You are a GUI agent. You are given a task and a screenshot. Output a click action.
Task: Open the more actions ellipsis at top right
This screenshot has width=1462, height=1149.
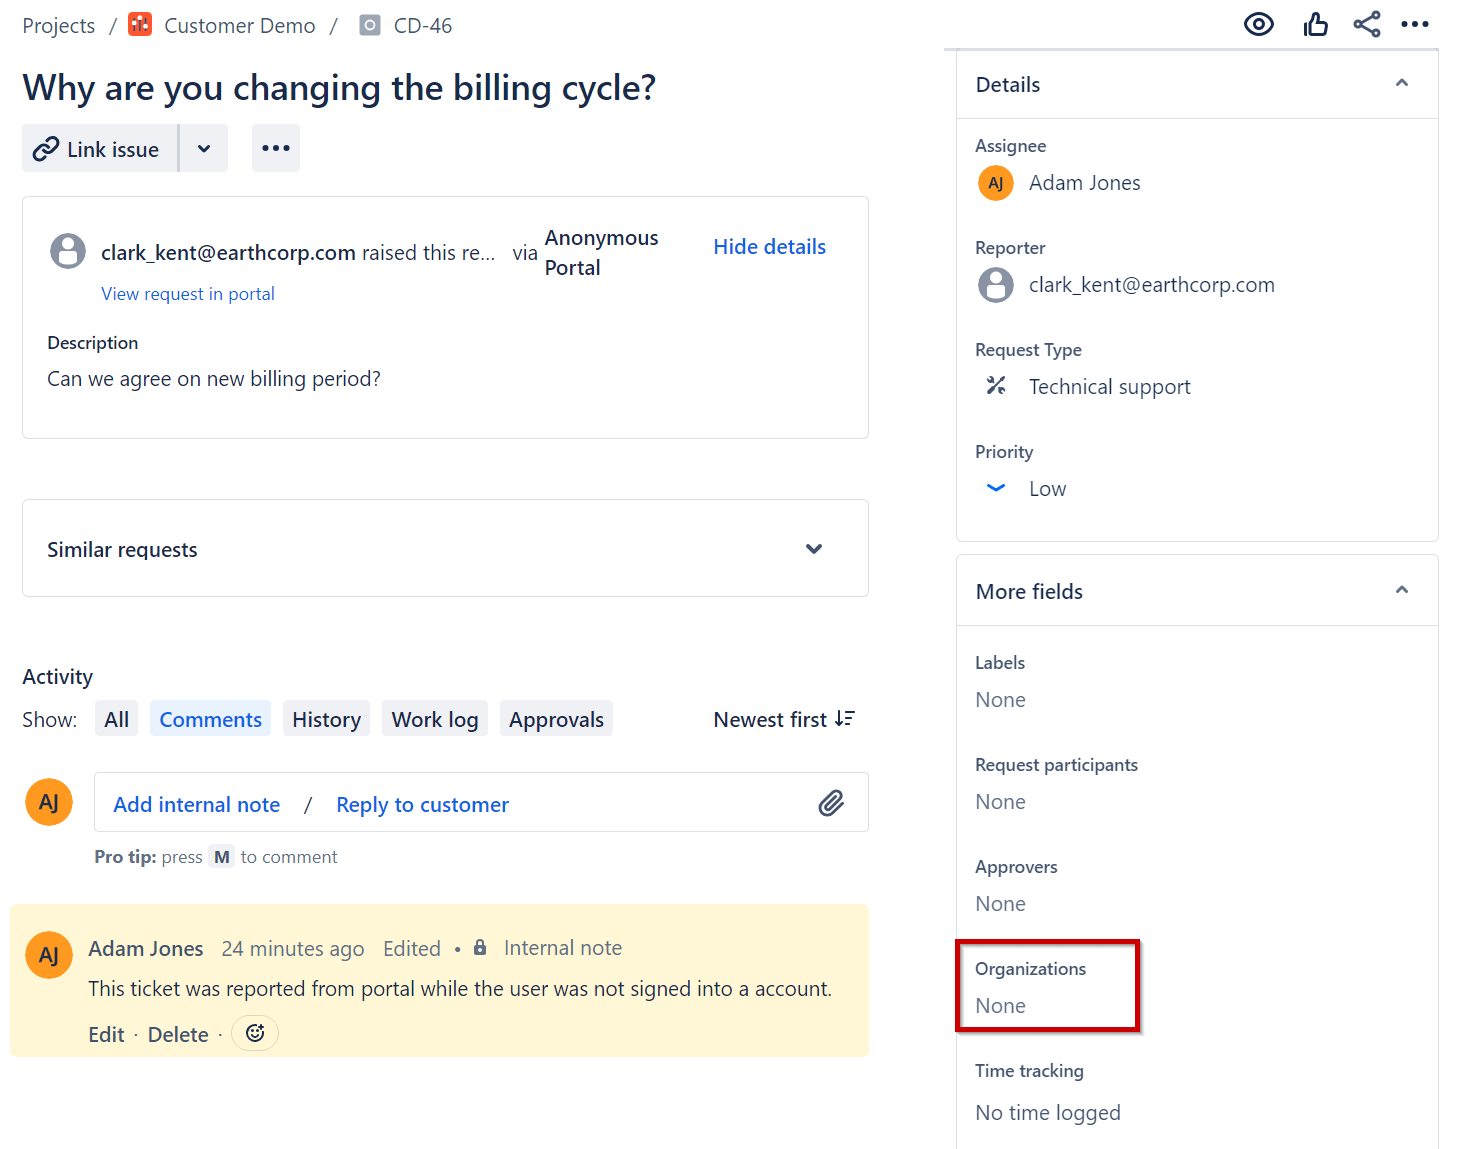tap(1416, 24)
